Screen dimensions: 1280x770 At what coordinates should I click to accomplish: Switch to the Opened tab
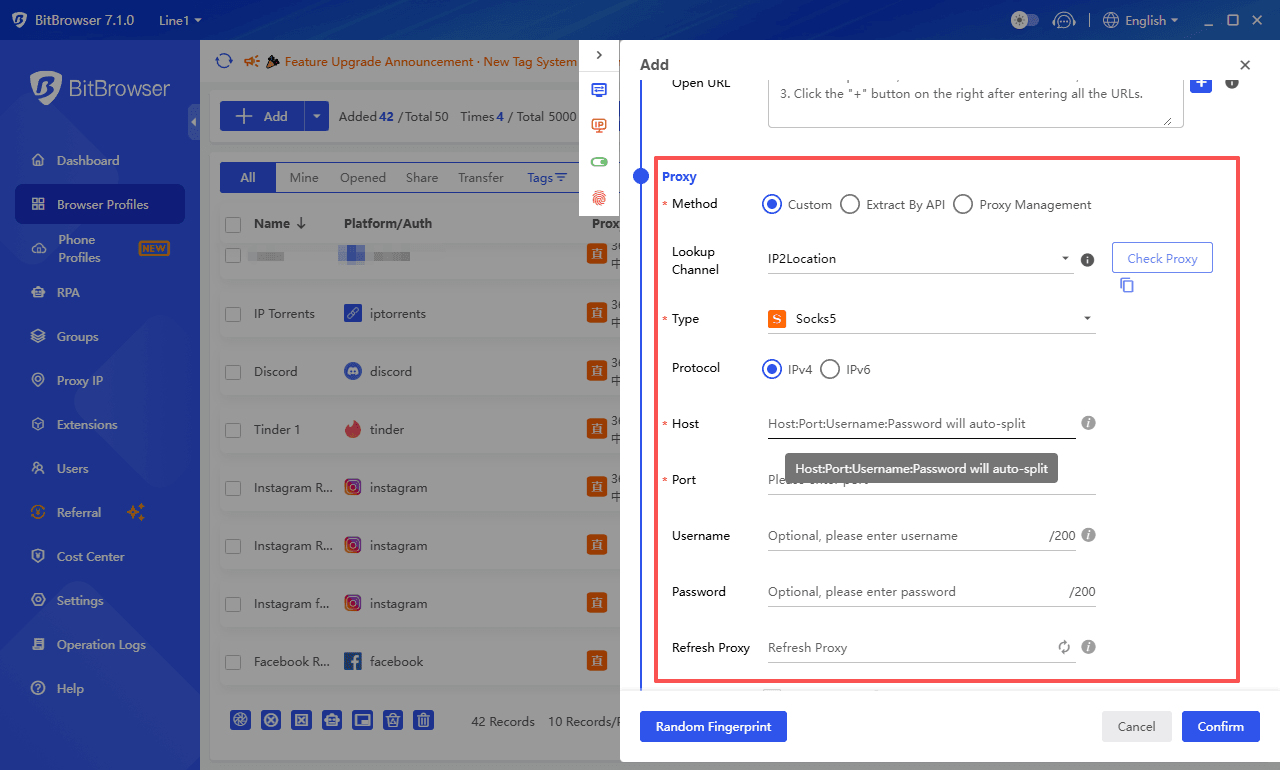click(362, 177)
